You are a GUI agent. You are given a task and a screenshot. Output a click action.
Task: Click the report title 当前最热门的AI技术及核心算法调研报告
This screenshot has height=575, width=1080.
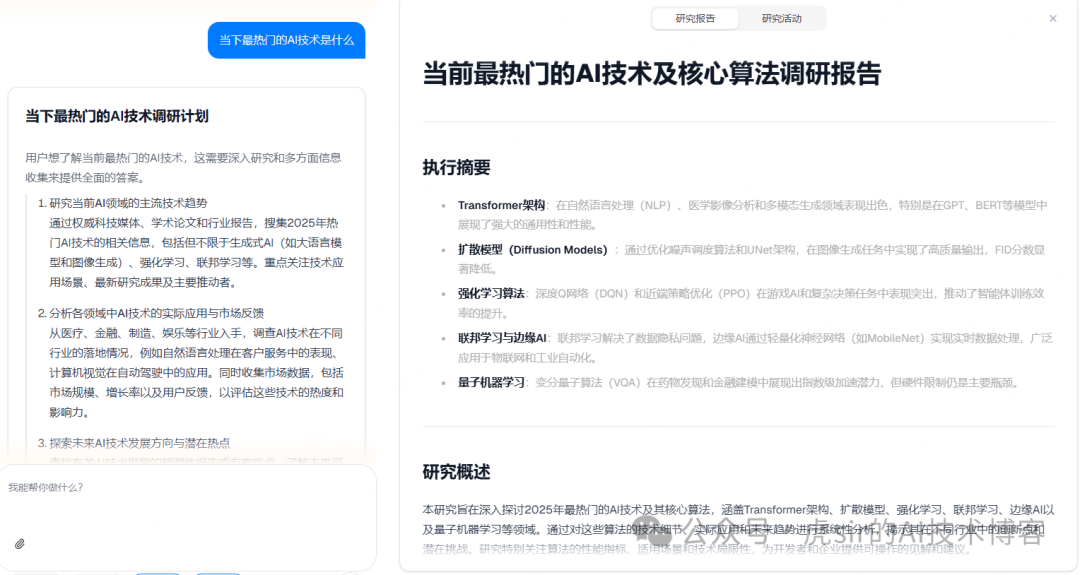pyautogui.click(x=652, y=74)
